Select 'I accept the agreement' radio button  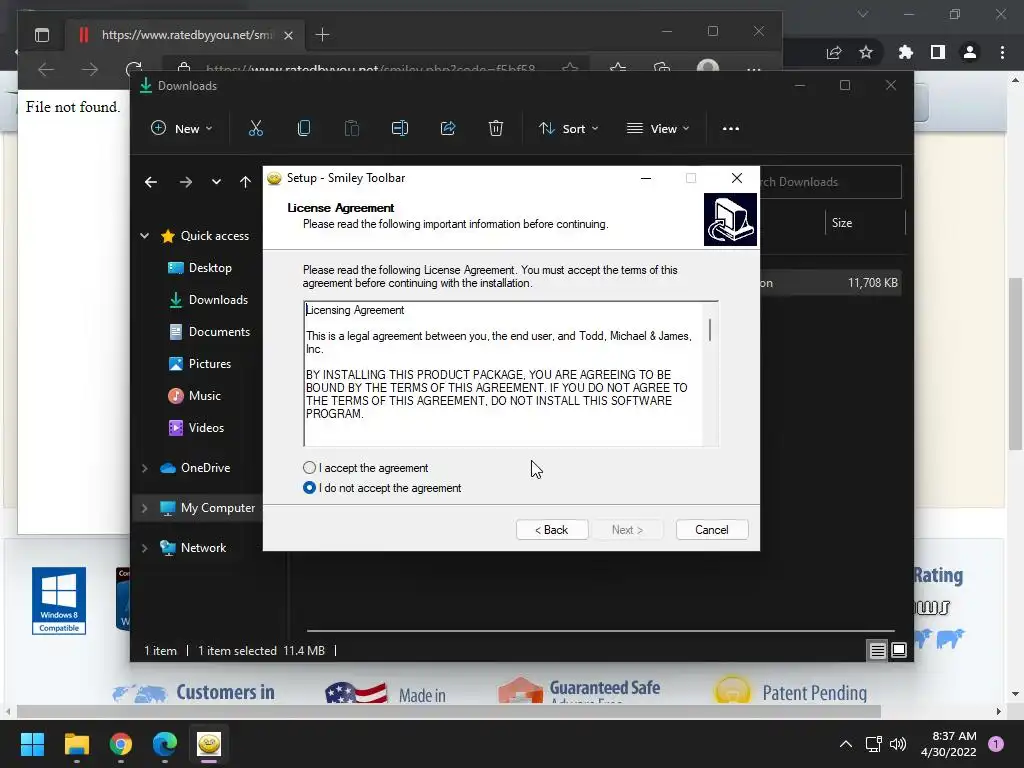point(310,468)
